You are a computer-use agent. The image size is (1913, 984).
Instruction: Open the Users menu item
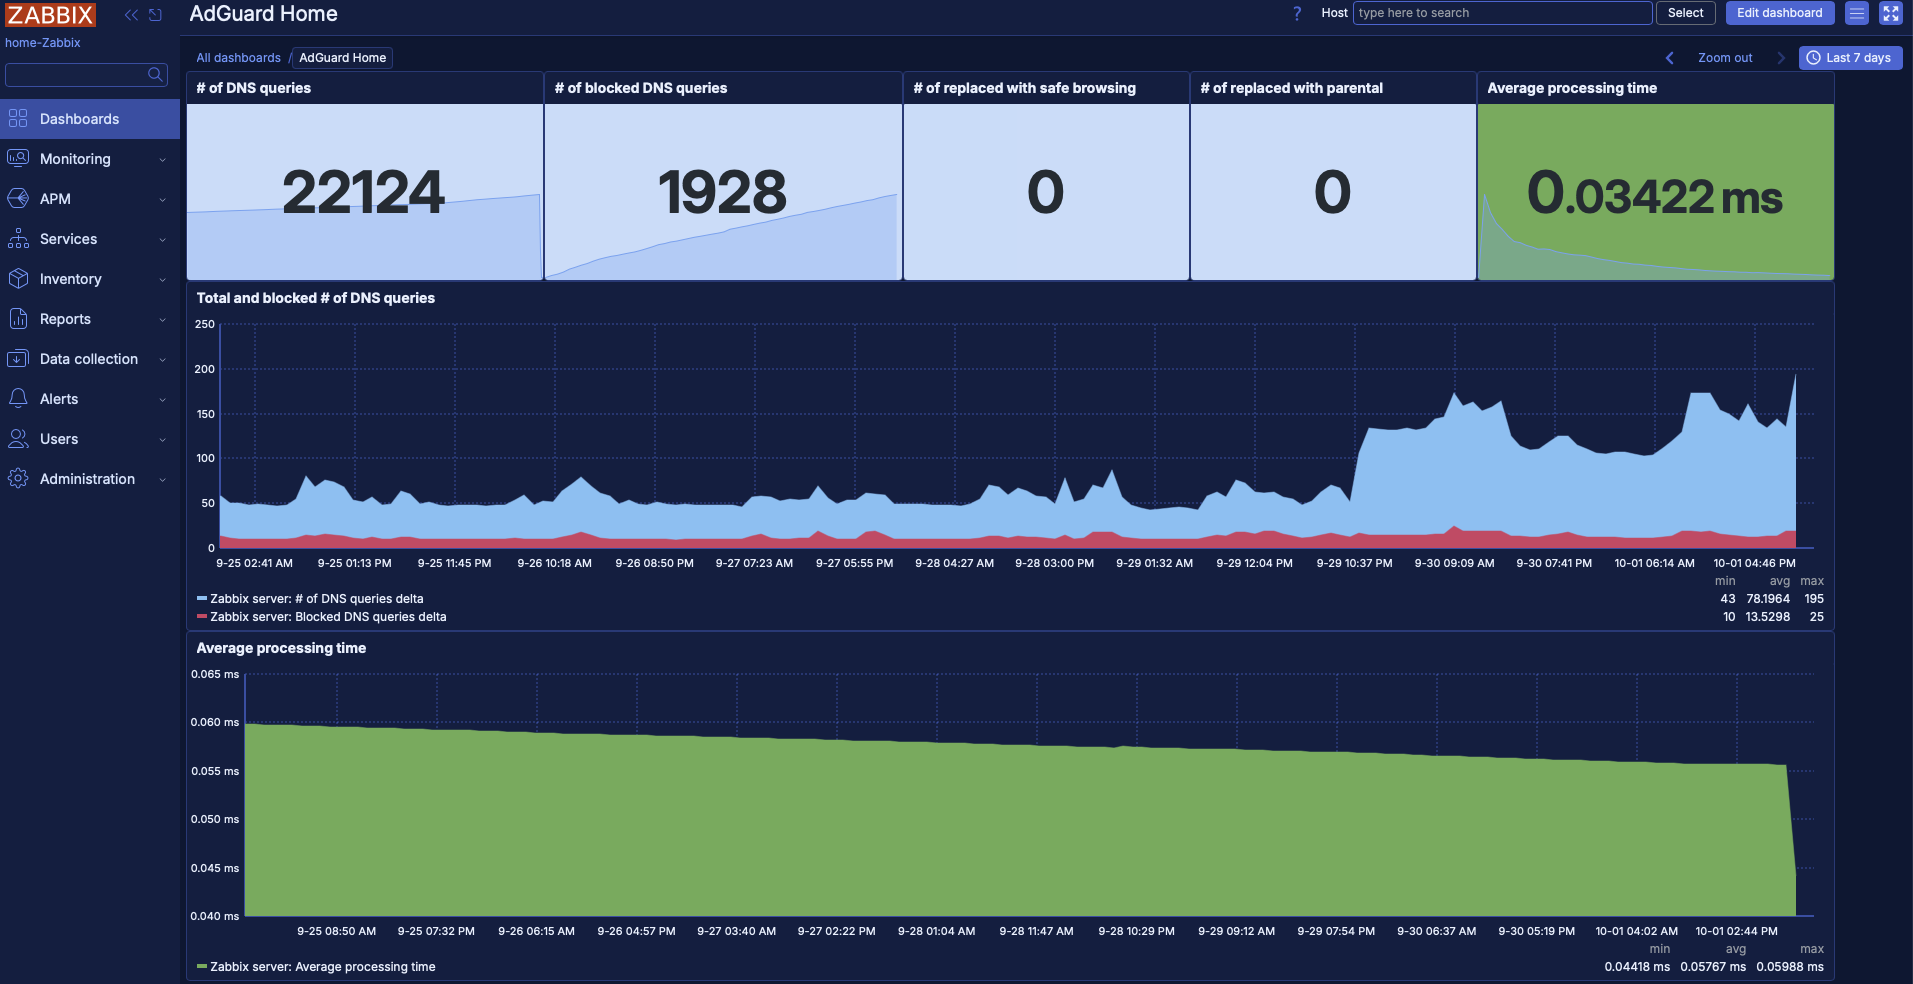click(90, 439)
